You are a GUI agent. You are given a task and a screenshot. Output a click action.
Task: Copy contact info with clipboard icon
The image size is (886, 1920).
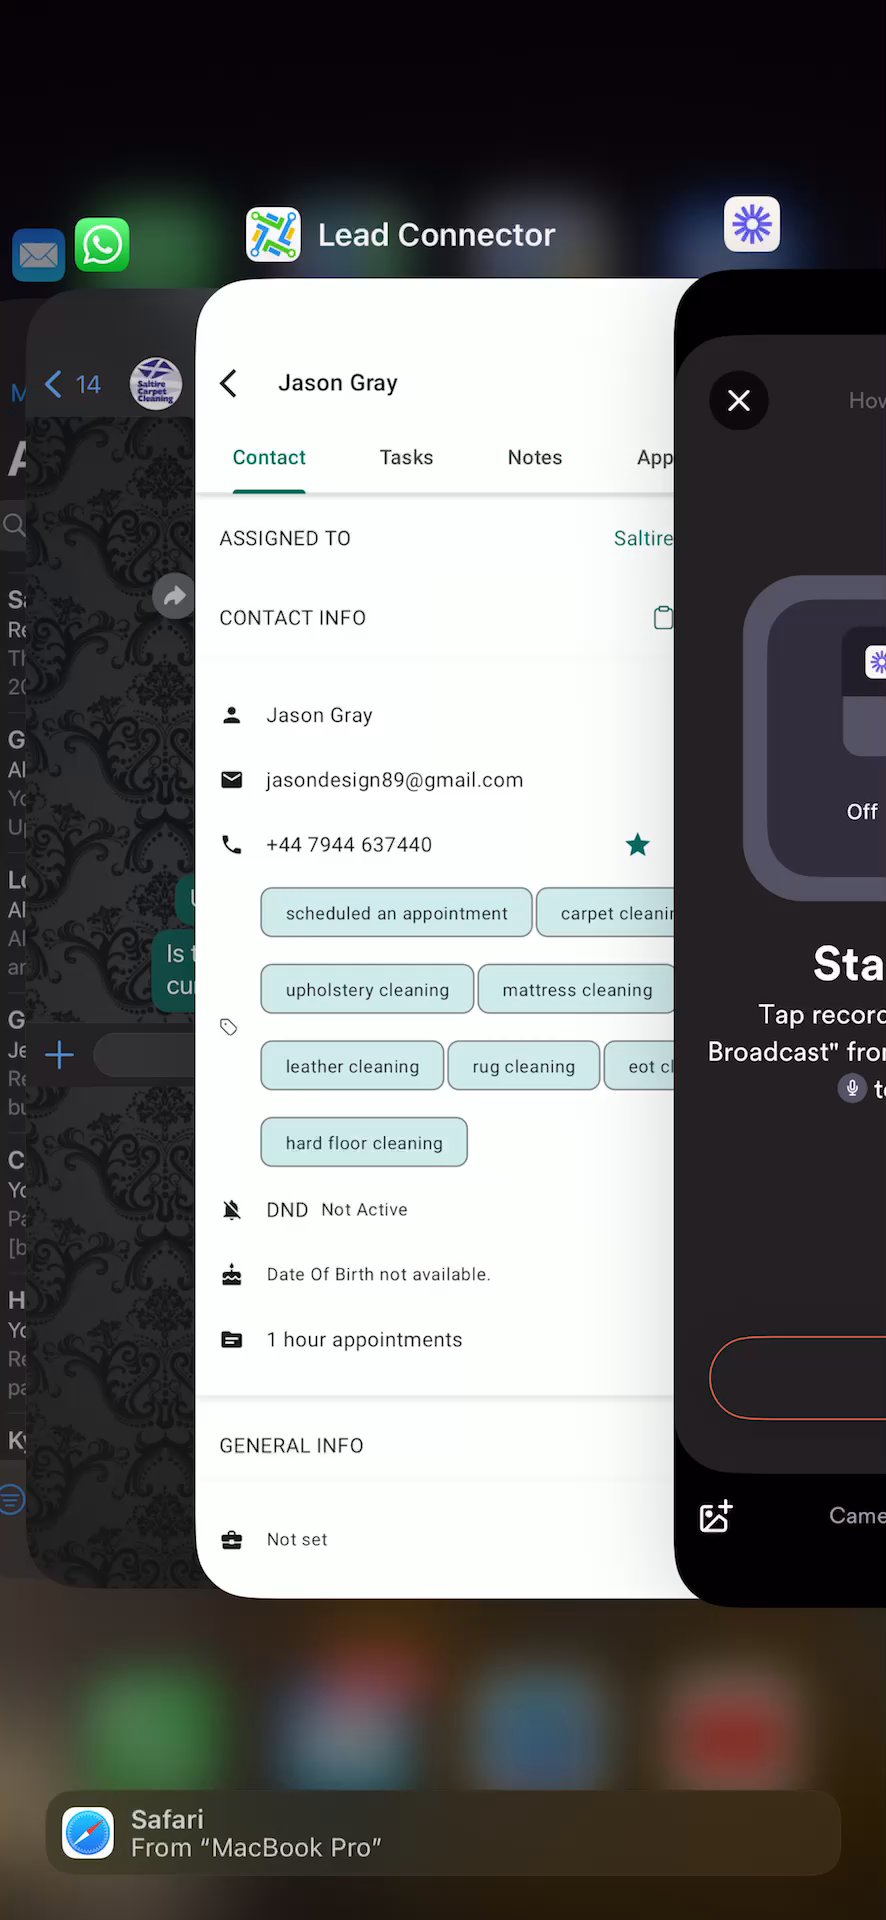coord(663,618)
